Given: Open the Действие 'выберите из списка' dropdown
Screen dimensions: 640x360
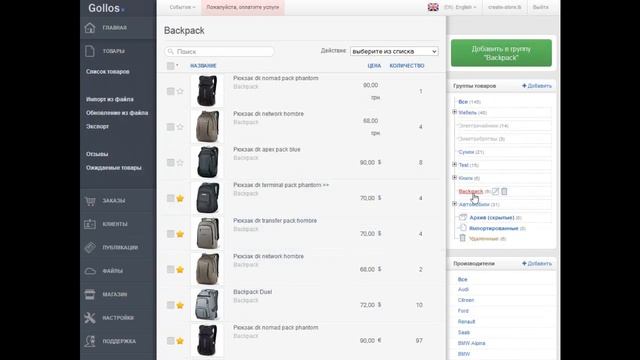Looking at the screenshot, I should (394, 51).
